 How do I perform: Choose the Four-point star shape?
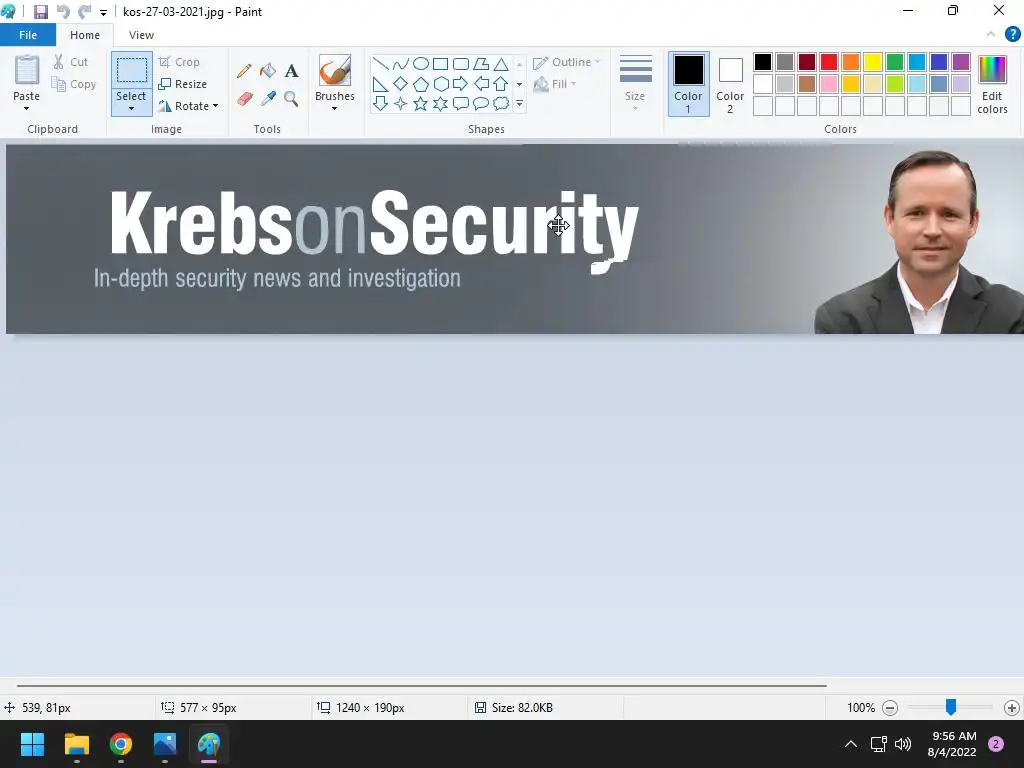tap(400, 103)
